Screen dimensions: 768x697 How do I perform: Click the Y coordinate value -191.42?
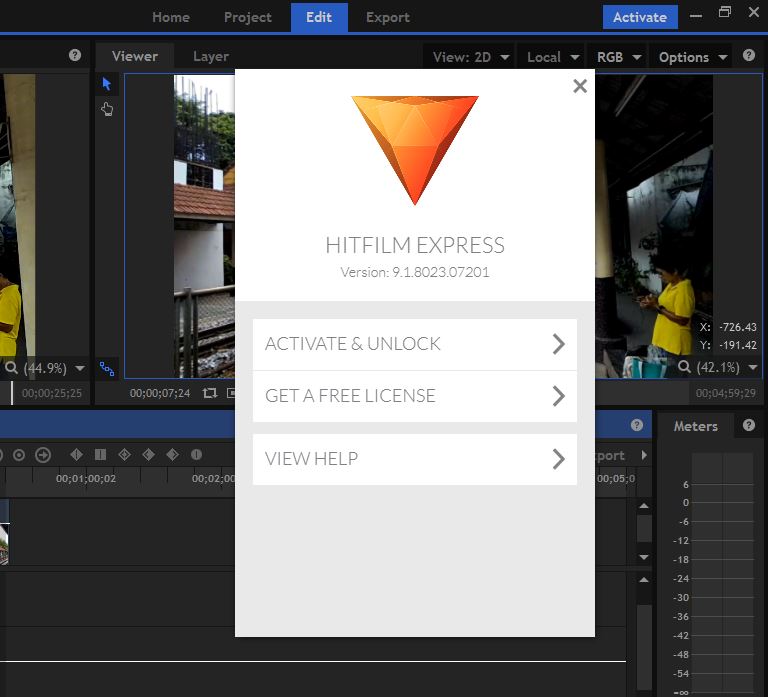[738, 345]
